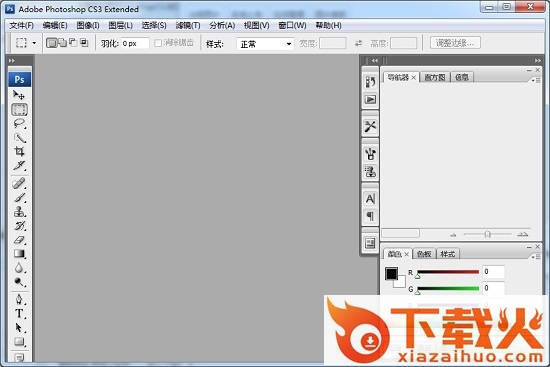550x367 pixels.
Task: Select the Healing Brush tool
Action: (19, 183)
